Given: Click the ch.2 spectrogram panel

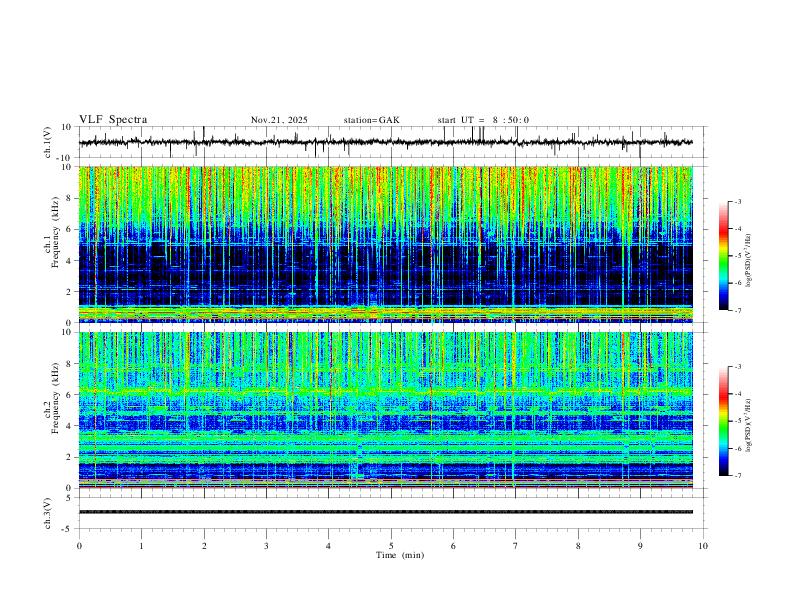Looking at the screenshot, I should tap(386, 410).
